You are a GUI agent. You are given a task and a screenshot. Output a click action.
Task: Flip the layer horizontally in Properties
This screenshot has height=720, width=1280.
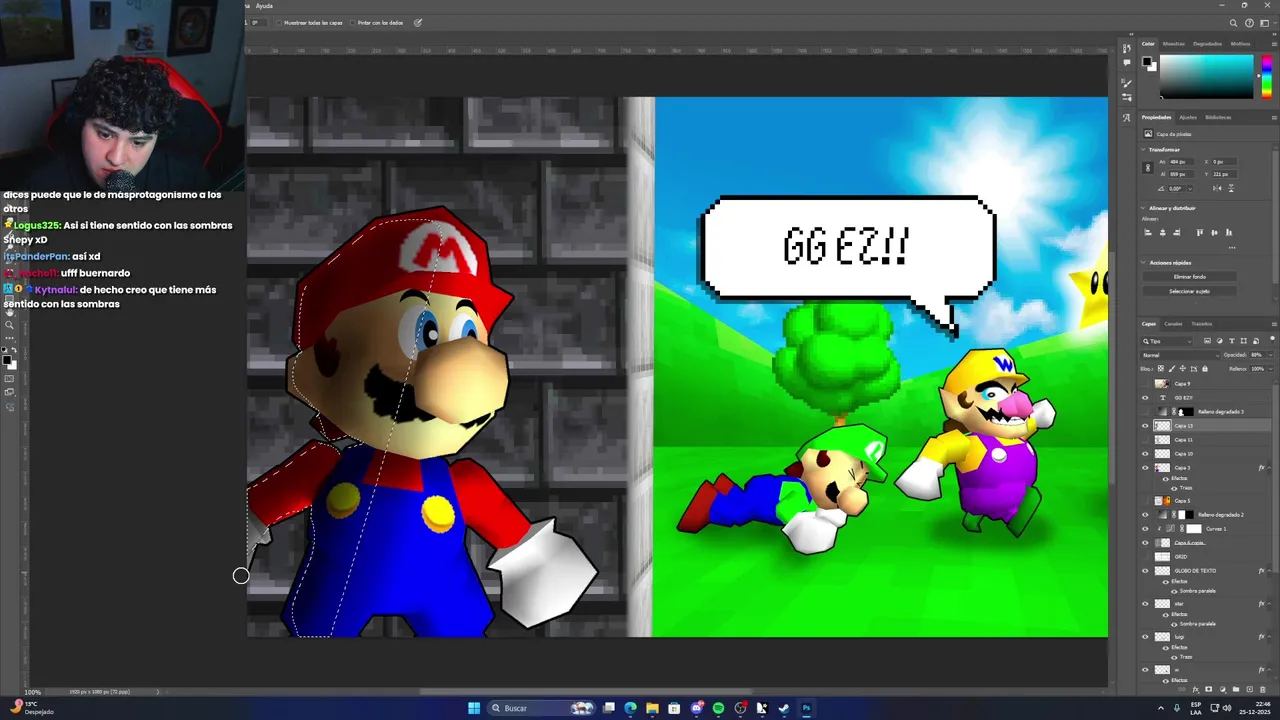1217,188
